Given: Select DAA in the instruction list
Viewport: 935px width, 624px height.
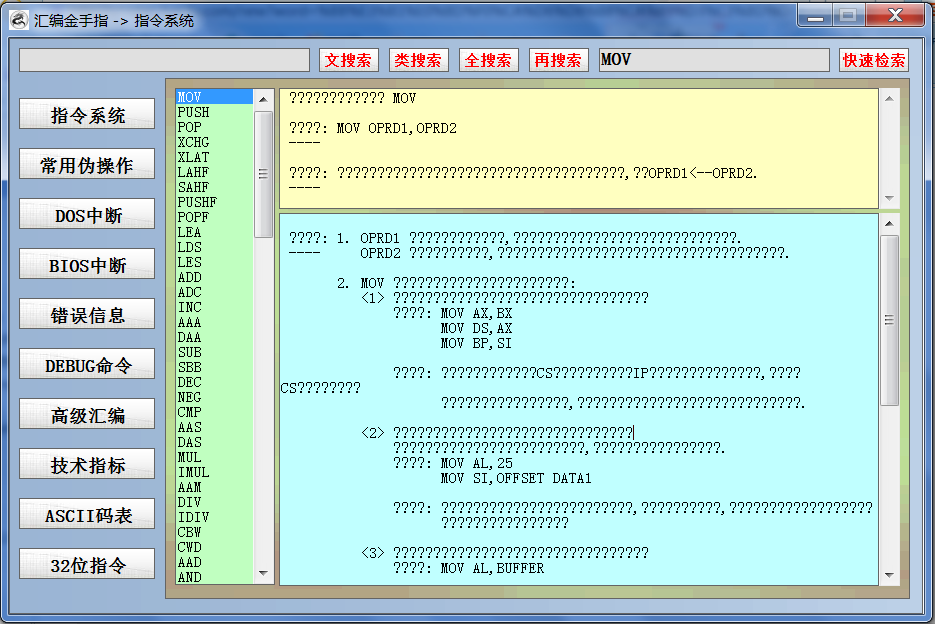Looking at the screenshot, I should click(214, 337).
